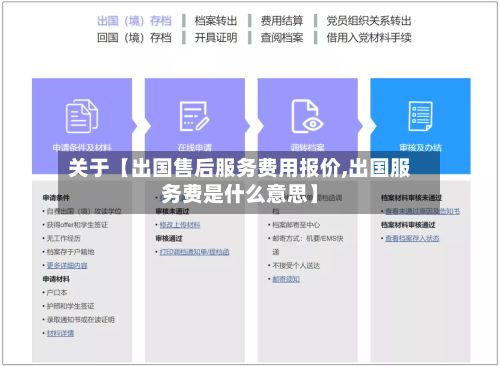
Task: Click the 申请材料 heading
Action: [56, 279]
